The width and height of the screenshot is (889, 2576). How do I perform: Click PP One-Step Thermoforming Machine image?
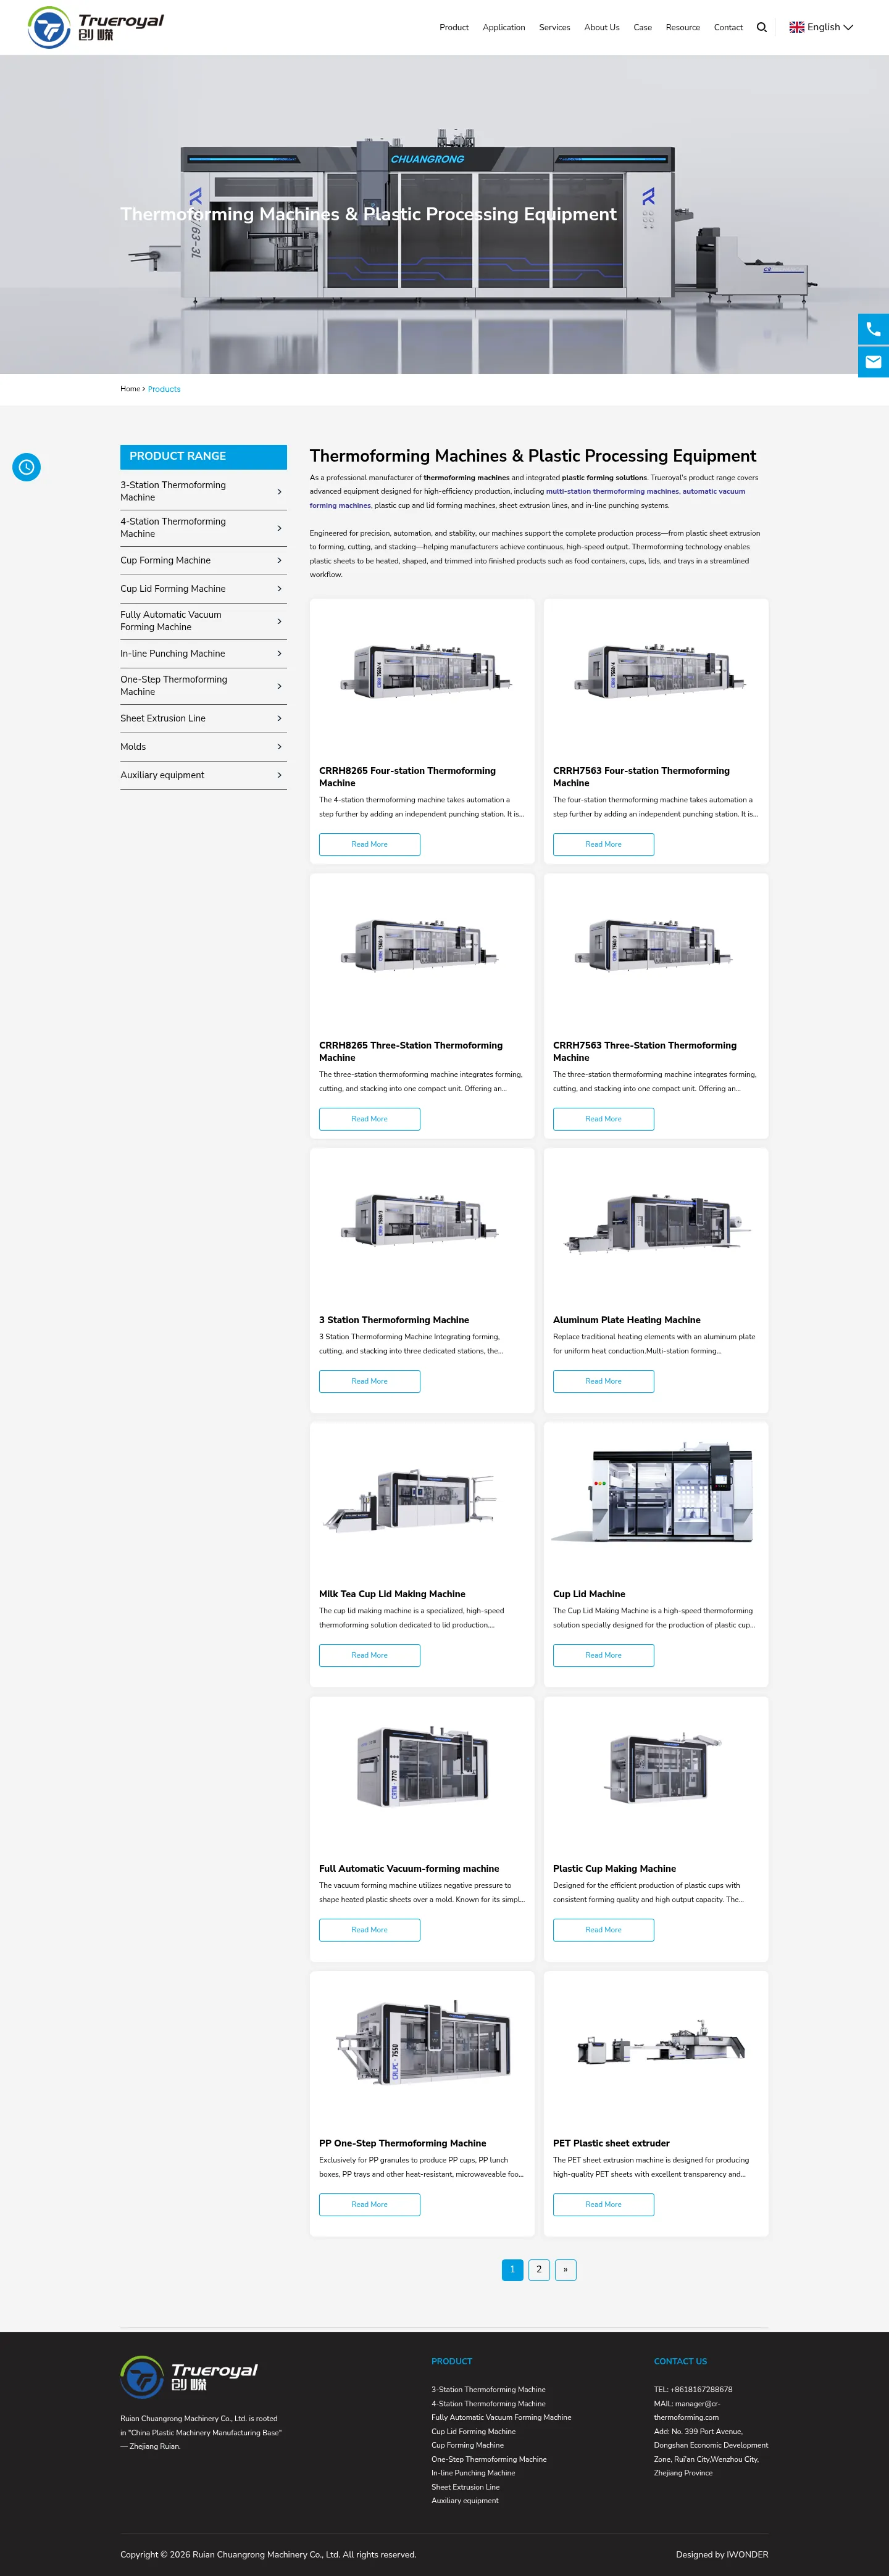422,2046
